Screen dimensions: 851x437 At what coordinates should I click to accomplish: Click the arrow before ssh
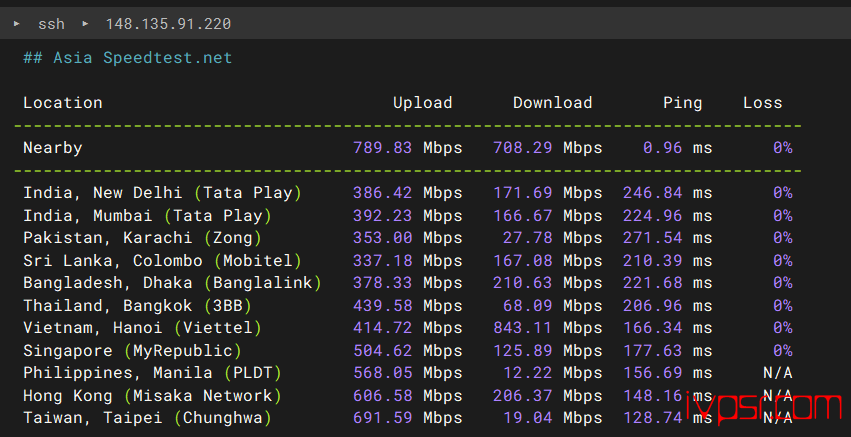click(x=17, y=23)
